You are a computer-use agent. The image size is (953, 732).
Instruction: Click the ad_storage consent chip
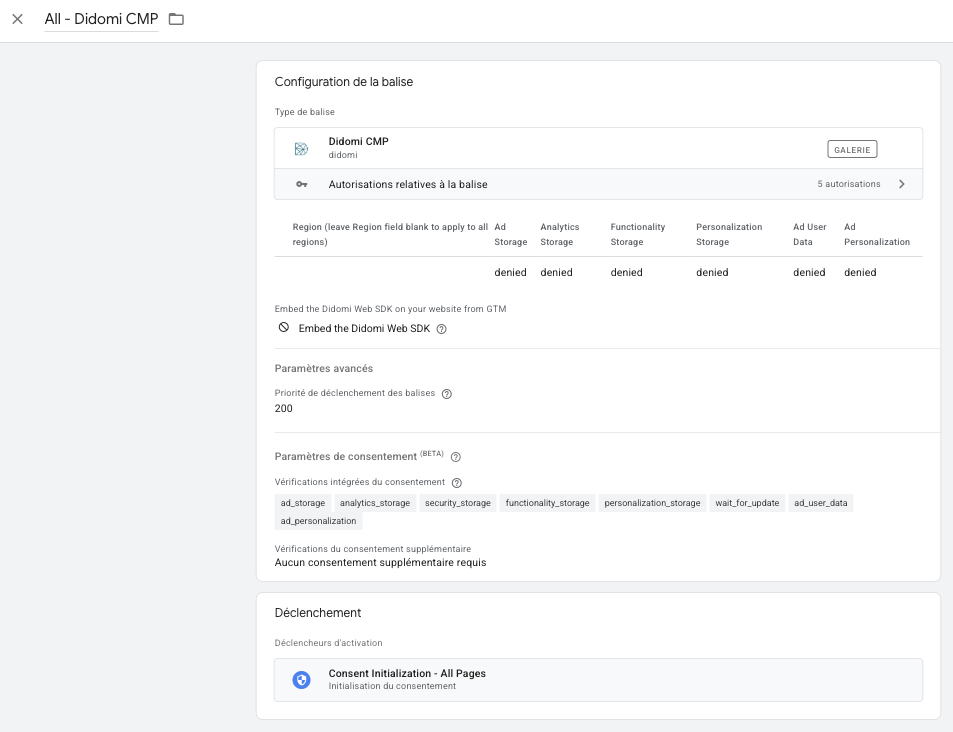click(303, 503)
